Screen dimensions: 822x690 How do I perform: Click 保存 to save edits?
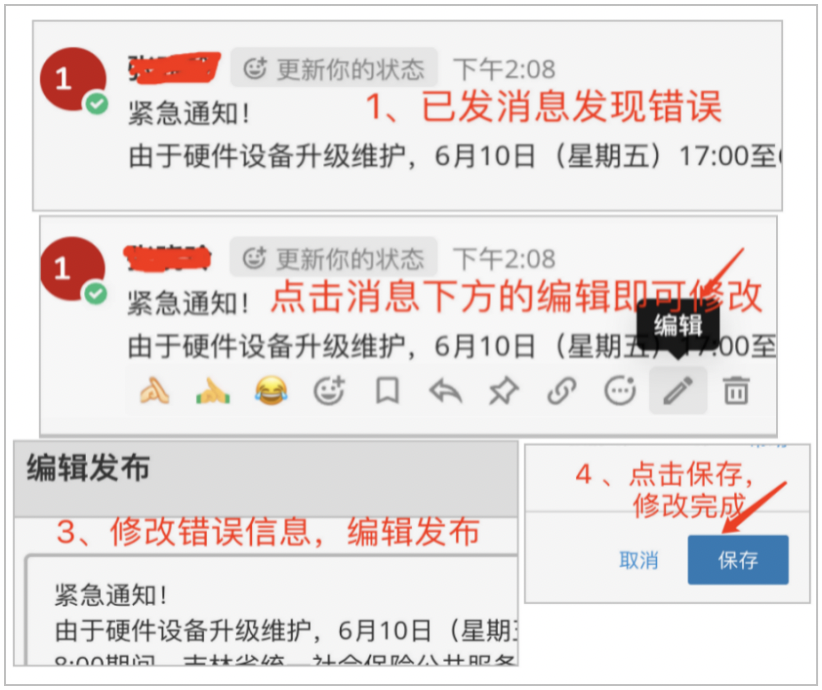(x=738, y=560)
